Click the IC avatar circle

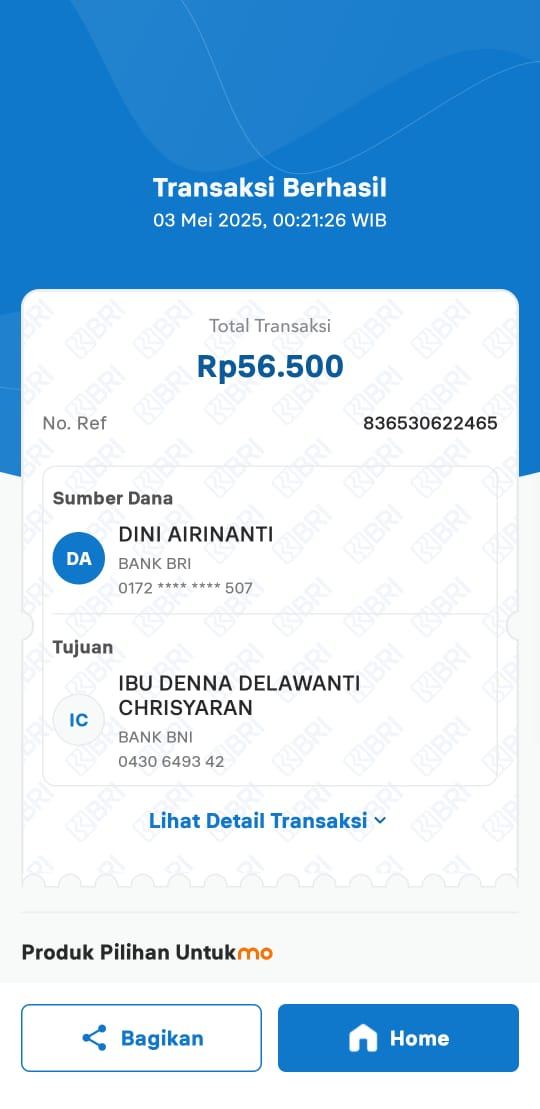click(79, 720)
